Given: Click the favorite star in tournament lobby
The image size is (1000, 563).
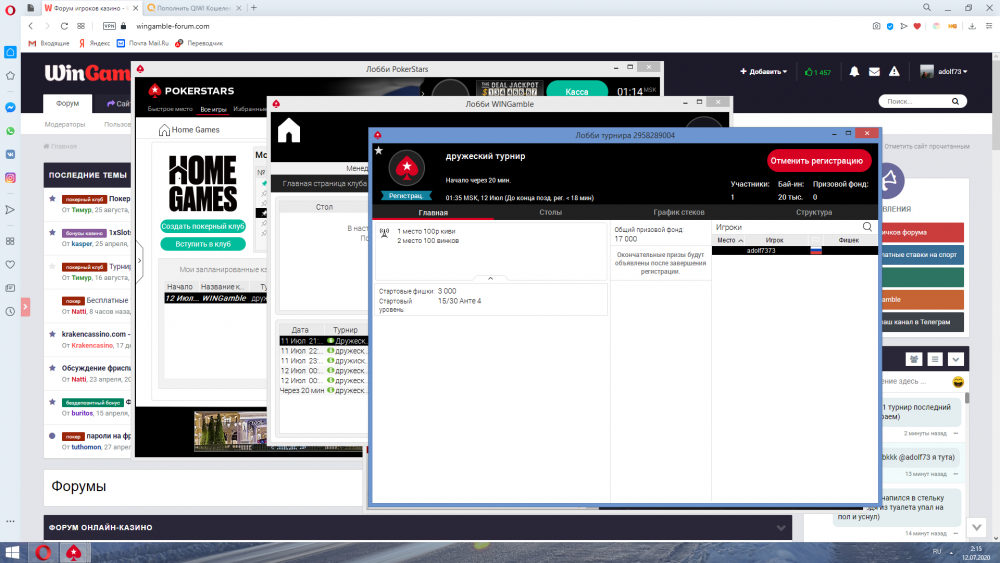Looking at the screenshot, I should tap(378, 150).
